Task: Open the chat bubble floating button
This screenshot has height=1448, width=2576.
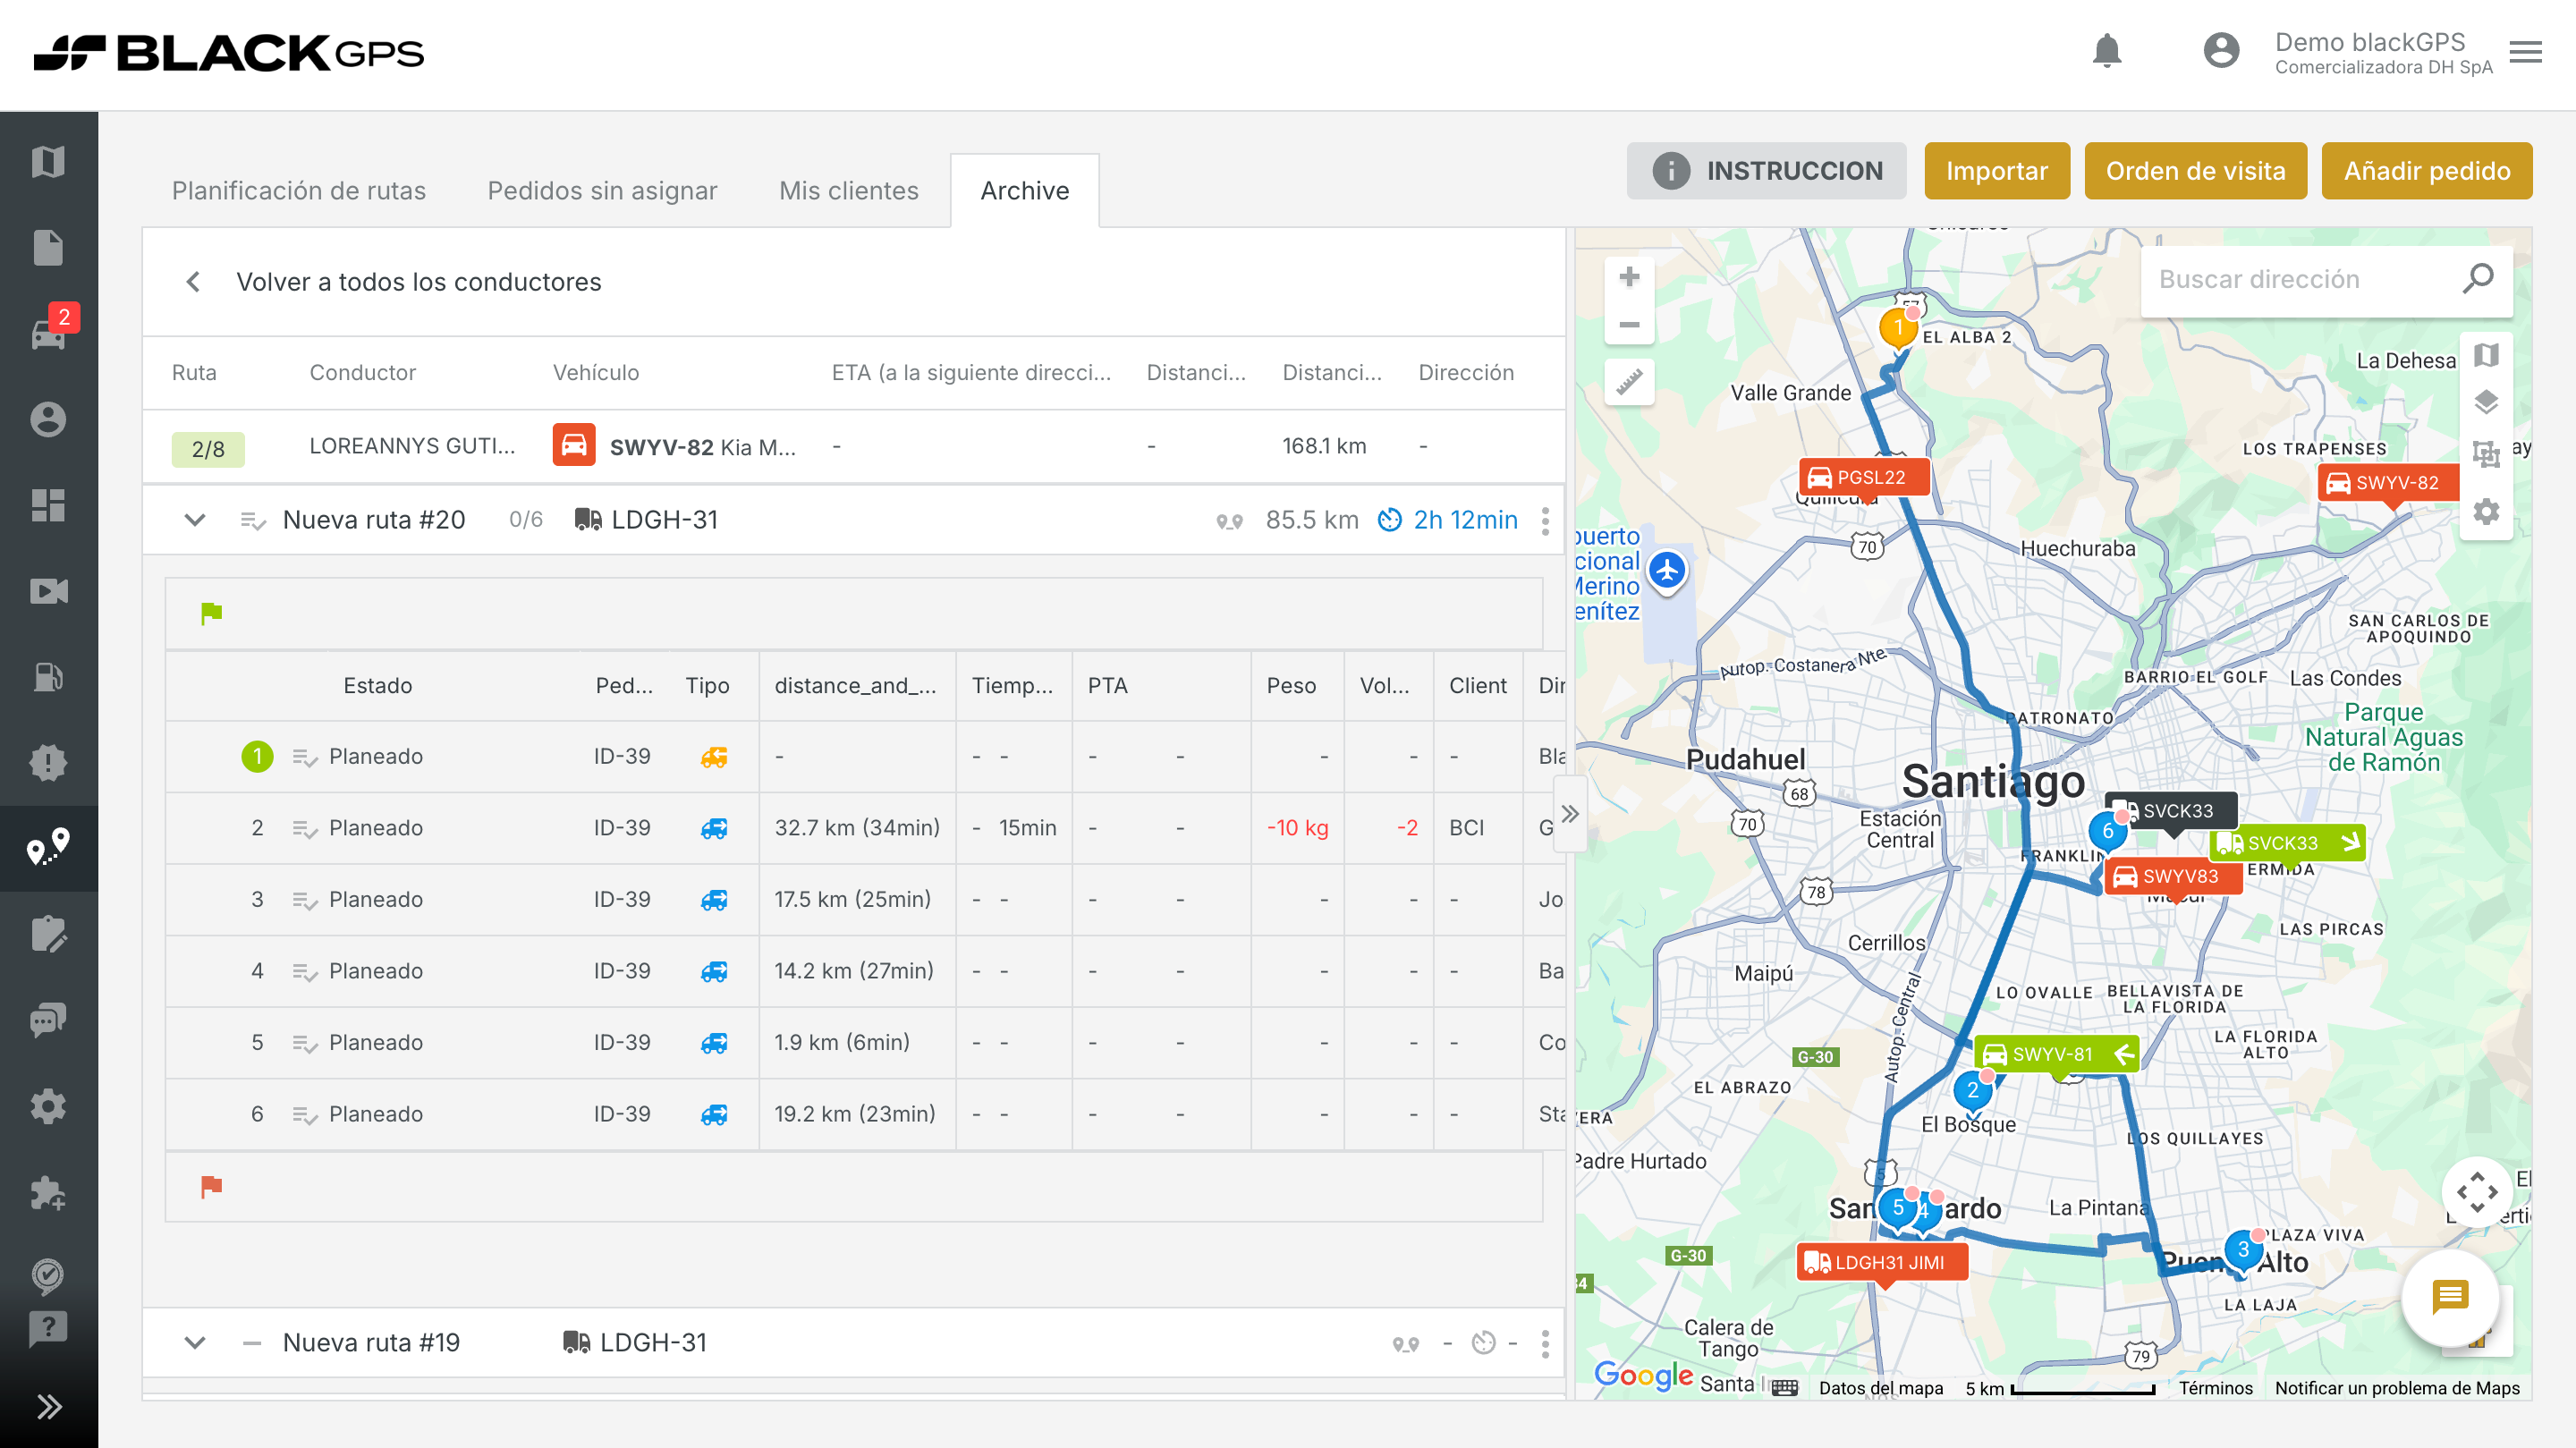Action: pyautogui.click(x=2450, y=1297)
